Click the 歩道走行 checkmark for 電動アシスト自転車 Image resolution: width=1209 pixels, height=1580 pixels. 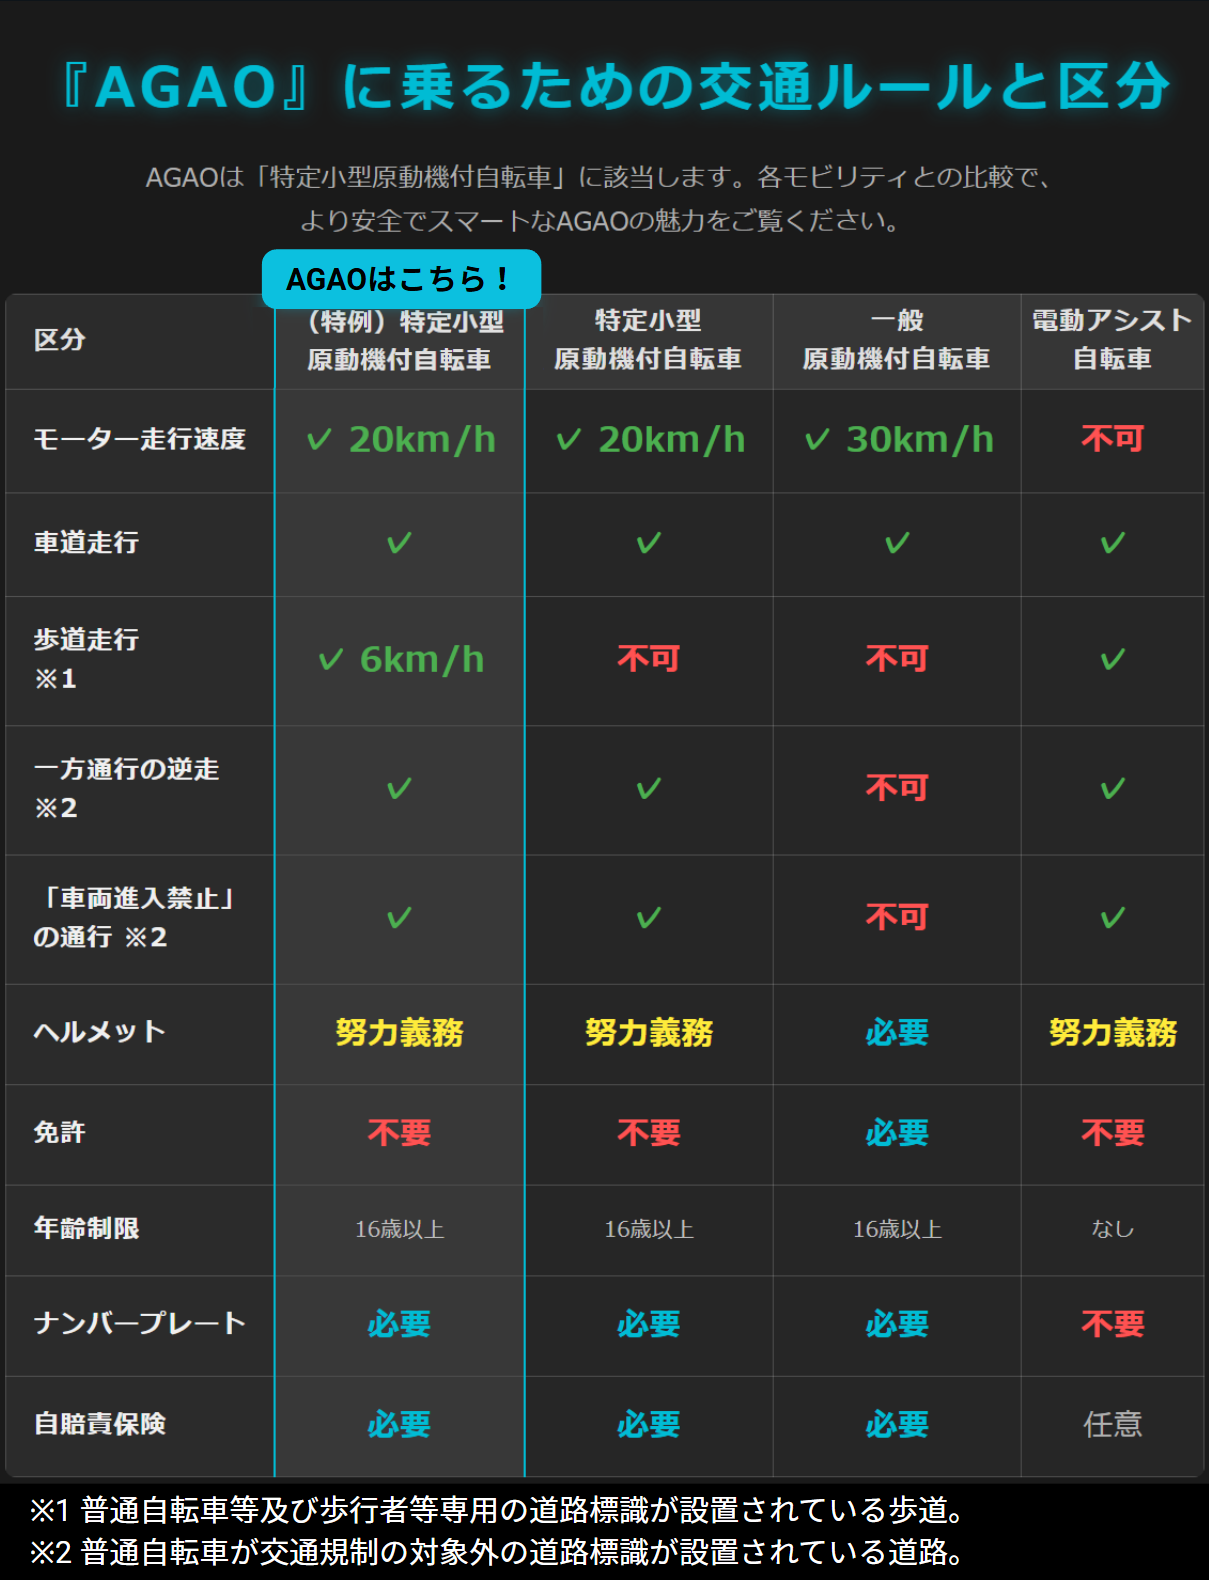1112,660
